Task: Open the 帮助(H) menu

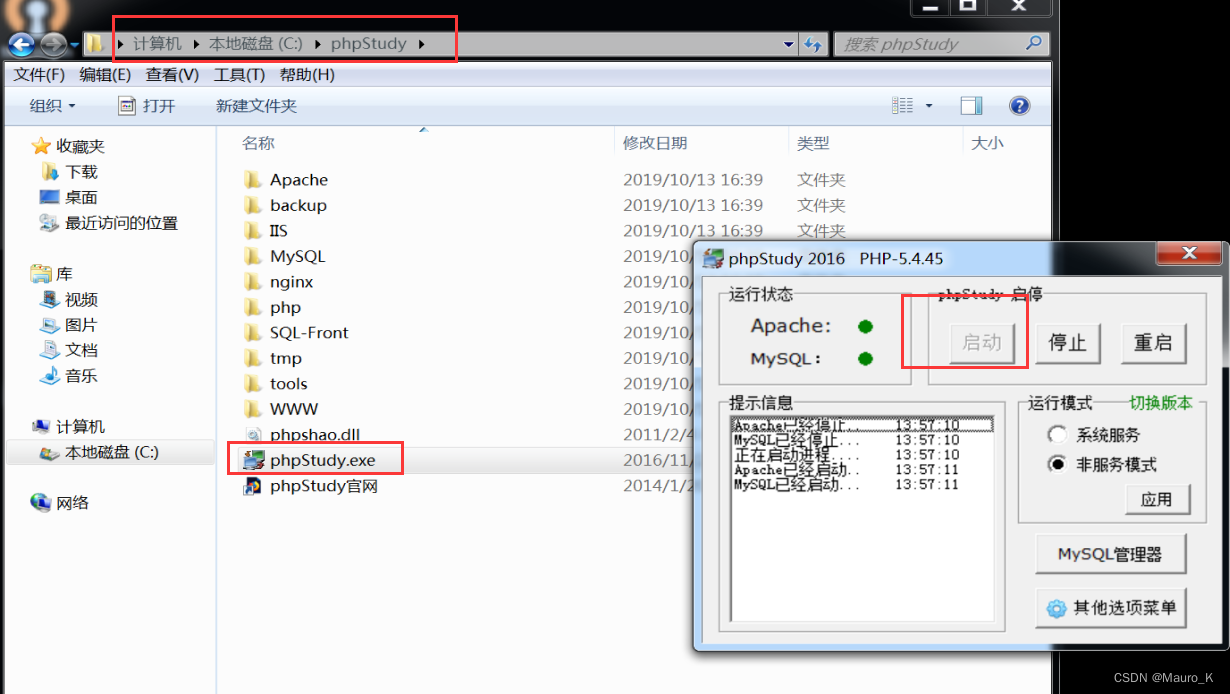Action: (307, 75)
